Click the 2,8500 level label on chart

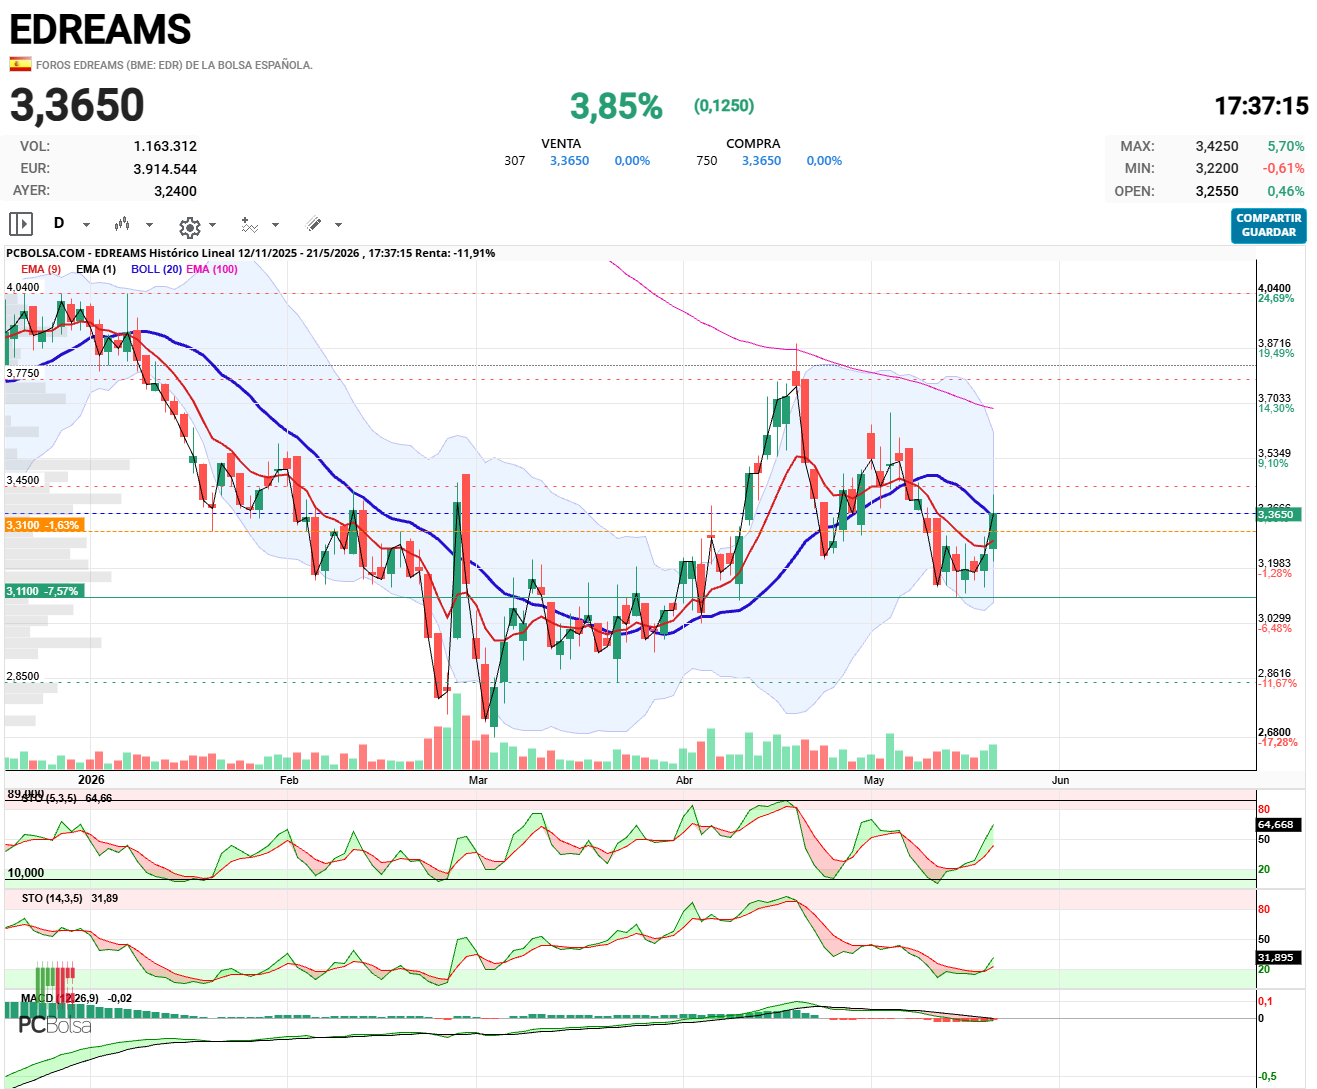pos(23,676)
